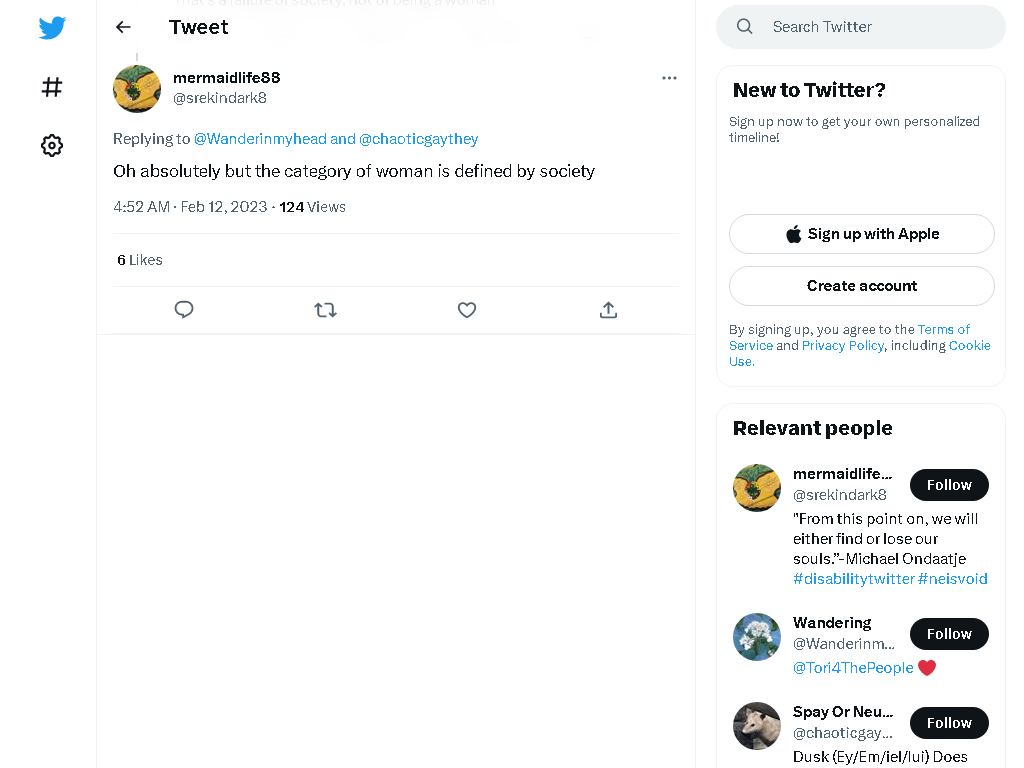Viewport: 1024px width, 768px height.
Task: Share the tweet using the upload icon
Action: click(x=608, y=310)
